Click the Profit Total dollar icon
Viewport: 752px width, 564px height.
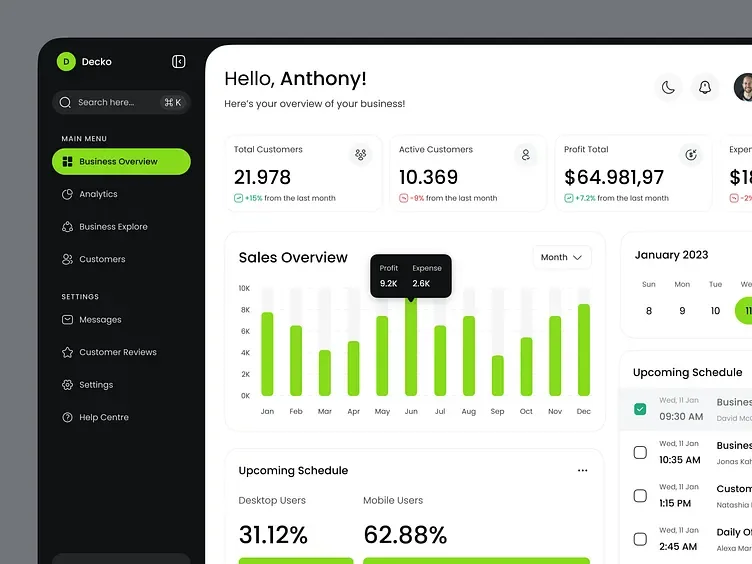(691, 154)
